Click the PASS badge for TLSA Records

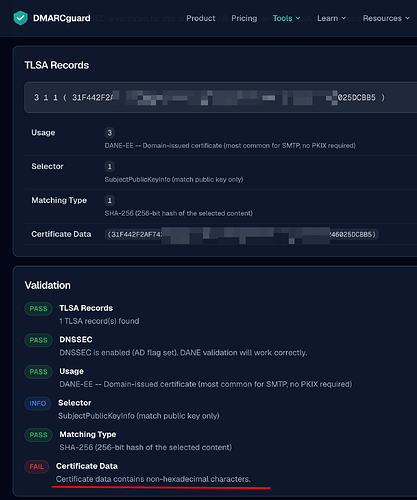38,309
